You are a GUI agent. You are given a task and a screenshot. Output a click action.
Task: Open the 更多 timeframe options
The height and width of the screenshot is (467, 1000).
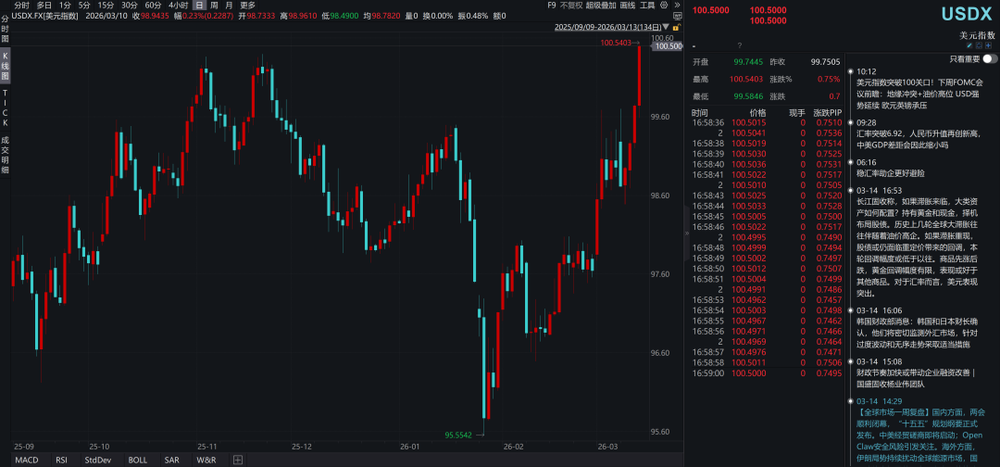[247, 5]
